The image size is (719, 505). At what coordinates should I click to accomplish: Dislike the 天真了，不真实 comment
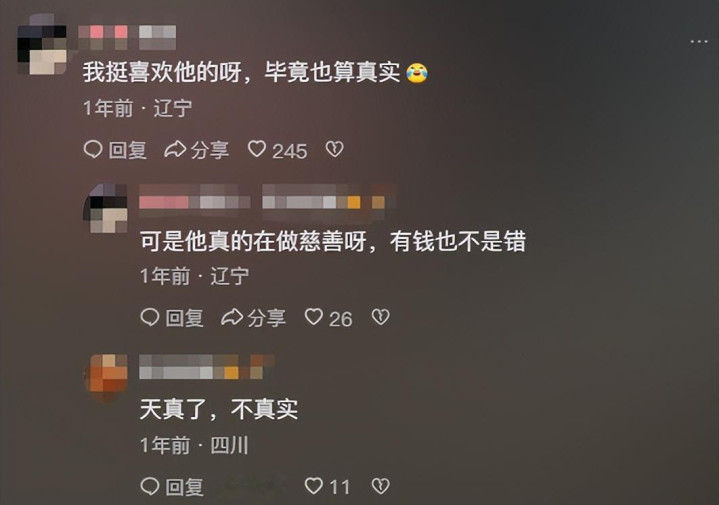coord(380,486)
